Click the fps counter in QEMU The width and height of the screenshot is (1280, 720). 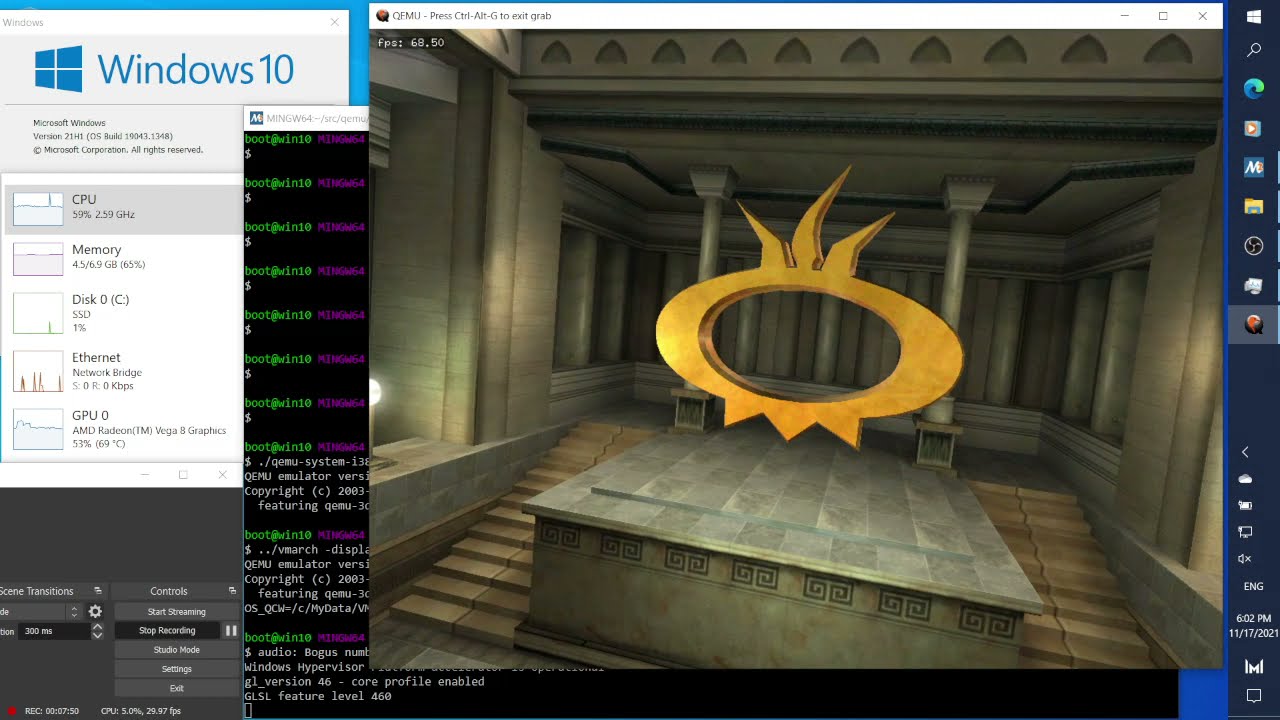pyautogui.click(x=411, y=42)
